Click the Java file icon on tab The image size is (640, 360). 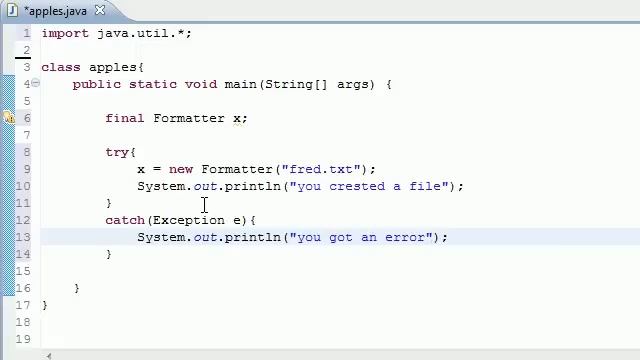pos(12,10)
